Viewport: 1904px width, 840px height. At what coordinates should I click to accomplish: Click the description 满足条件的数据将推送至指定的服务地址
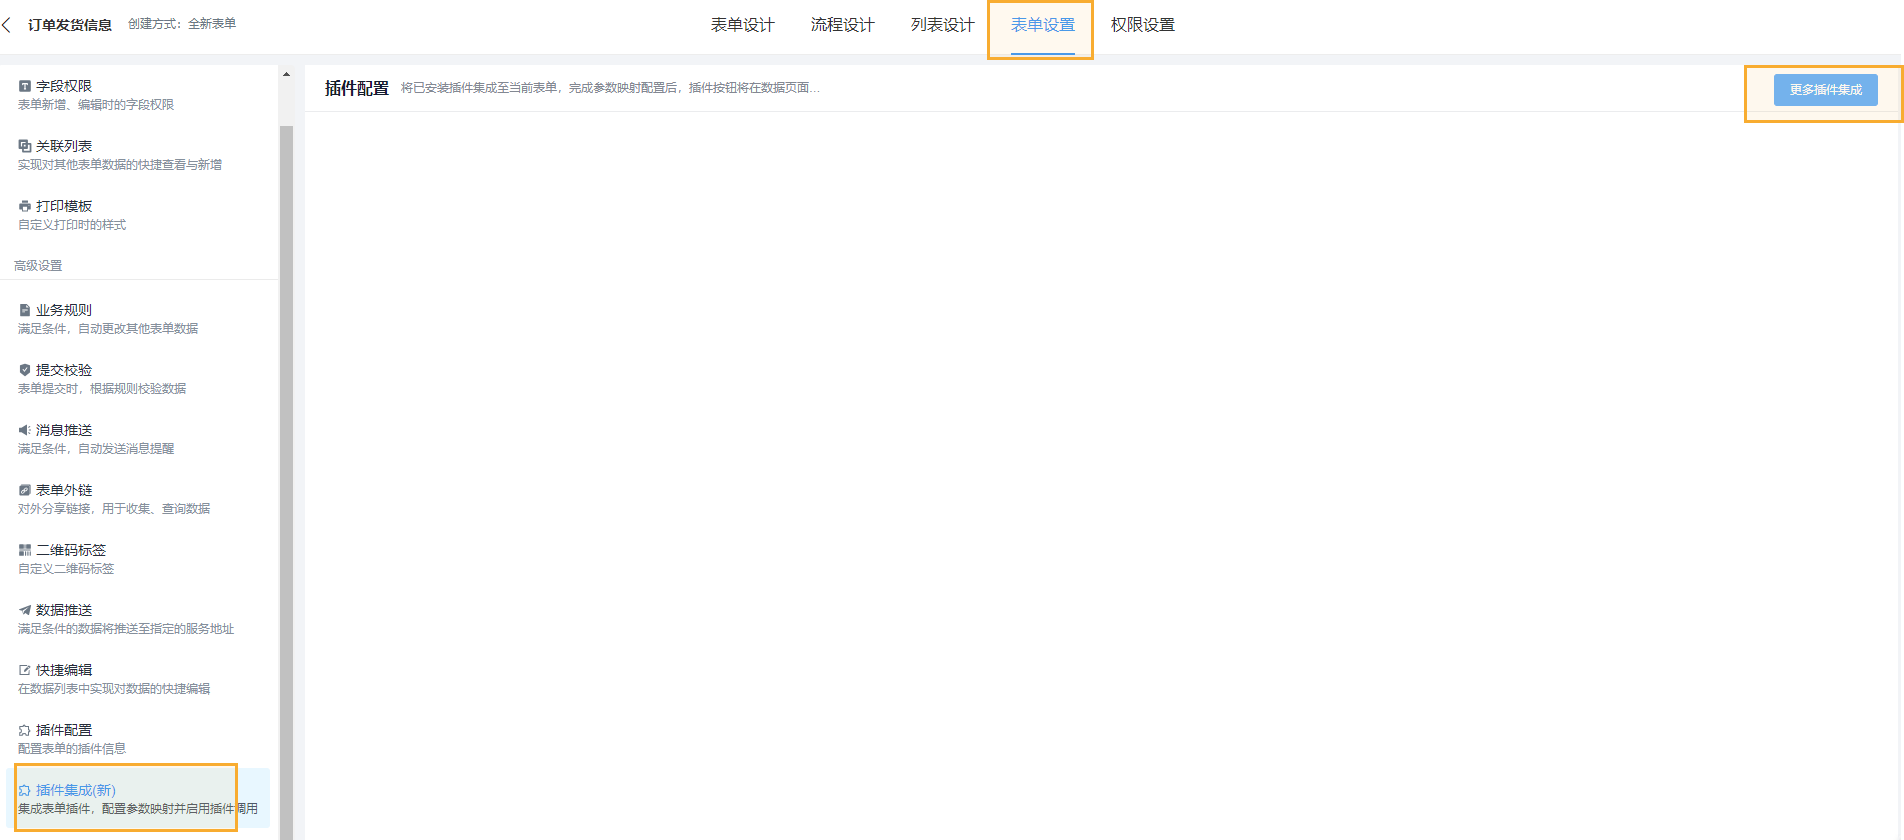coord(126,629)
